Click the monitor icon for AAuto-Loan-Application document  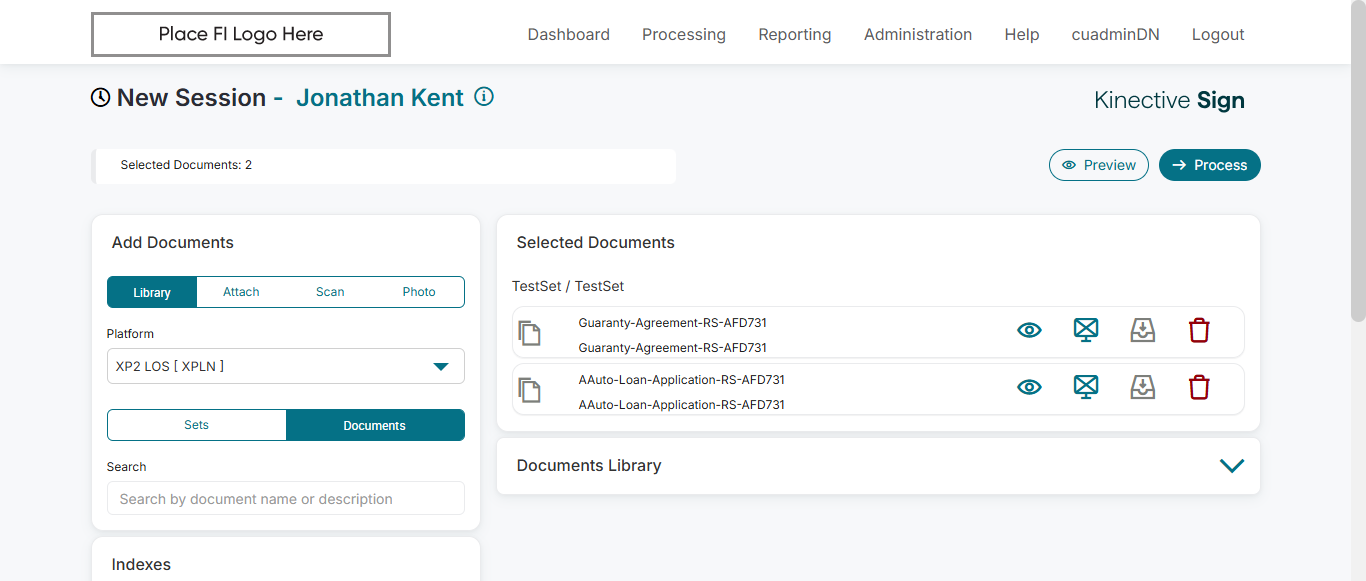pyautogui.click(x=1086, y=387)
